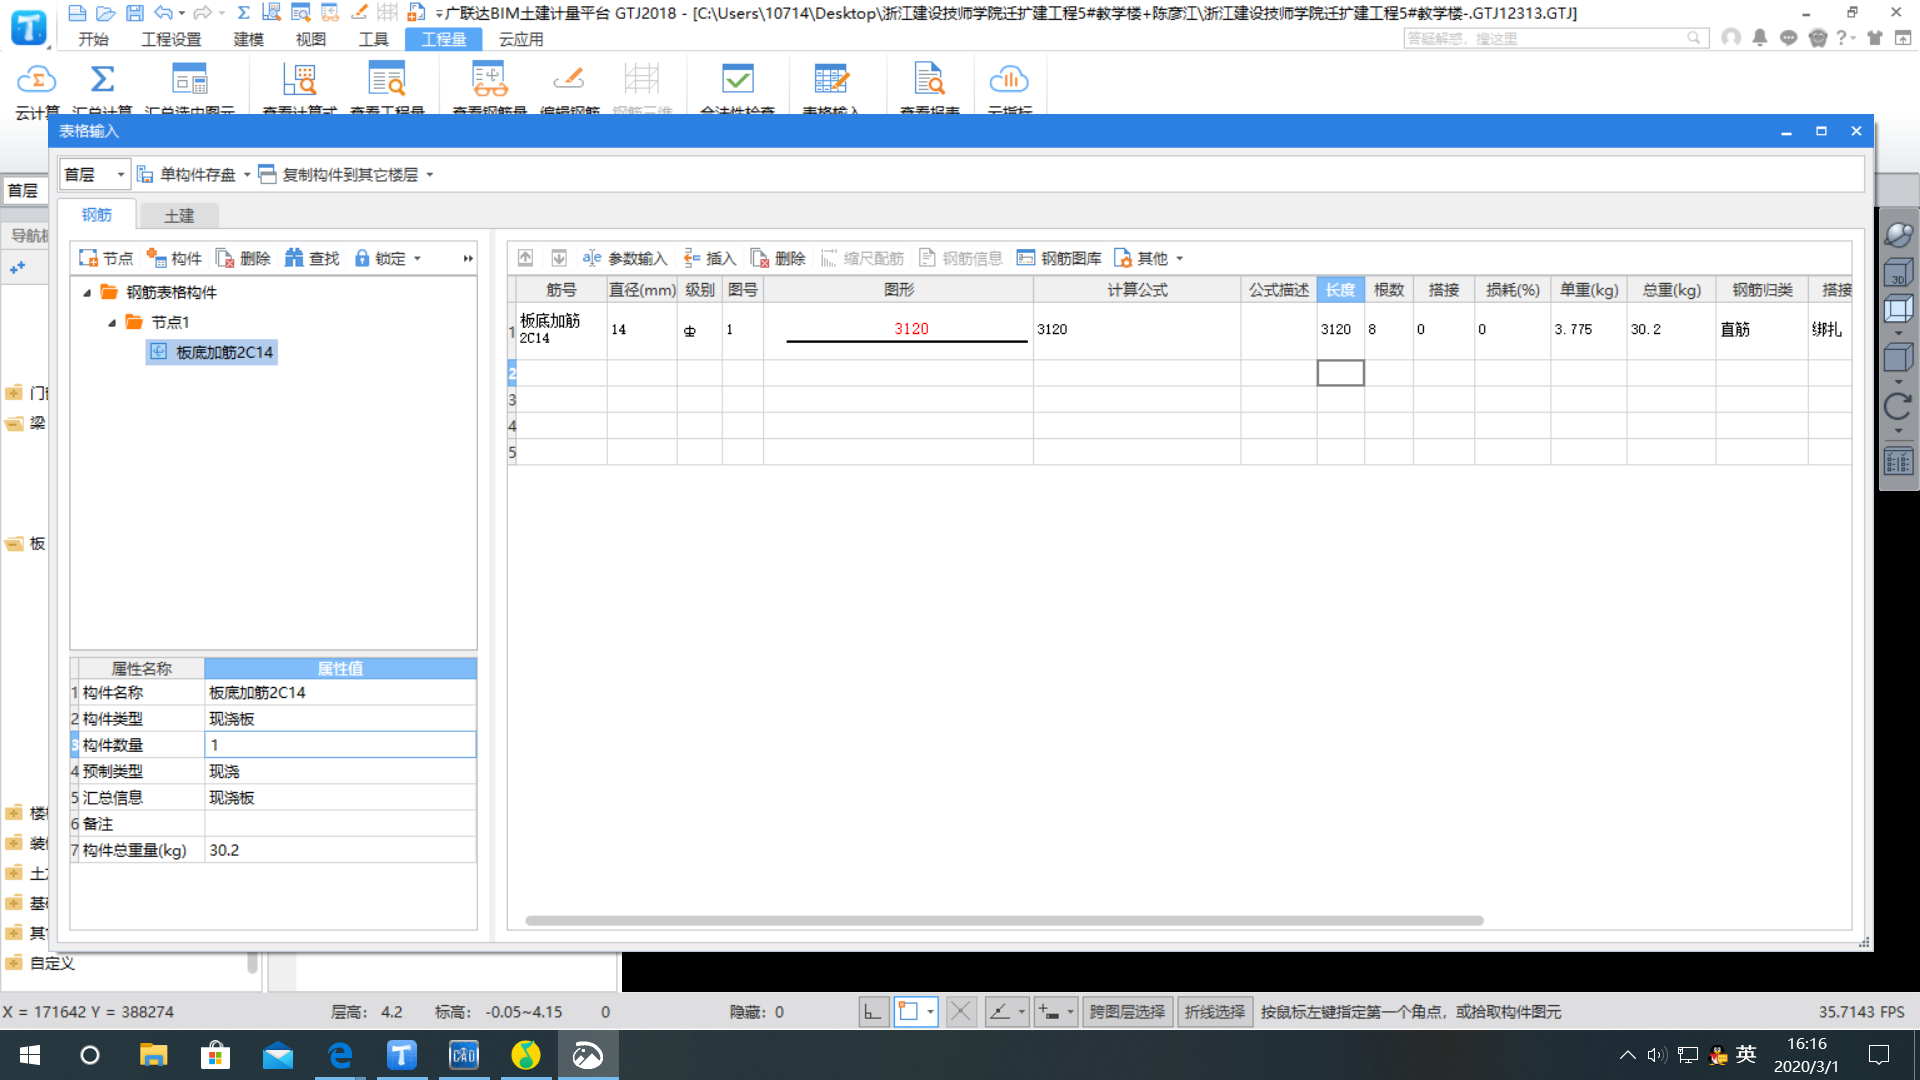1920x1080 pixels.
Task: Toggle 折线选择 in status bar
Action: tap(1214, 1012)
